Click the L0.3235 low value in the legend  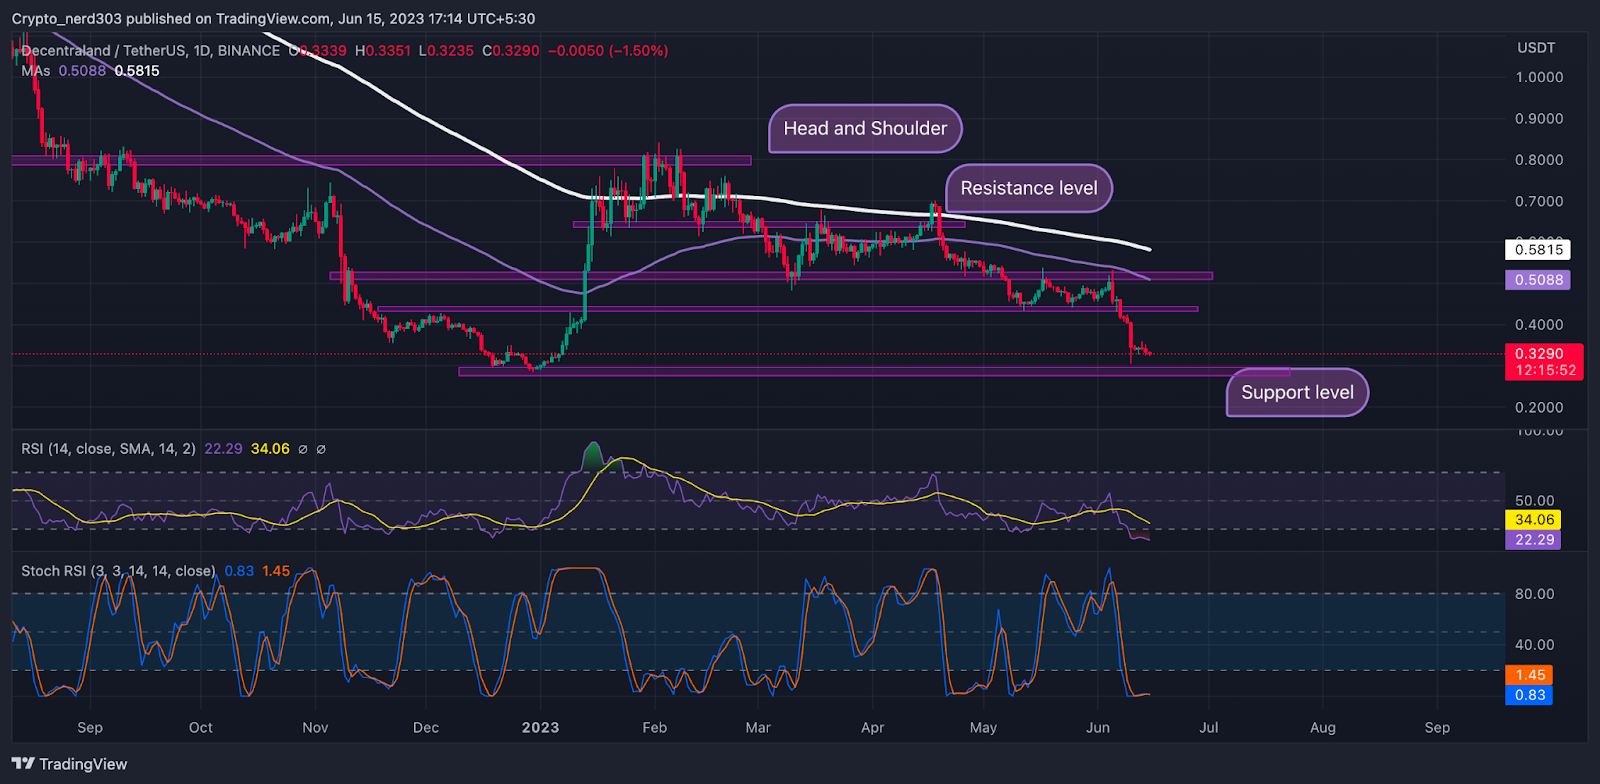(x=446, y=50)
